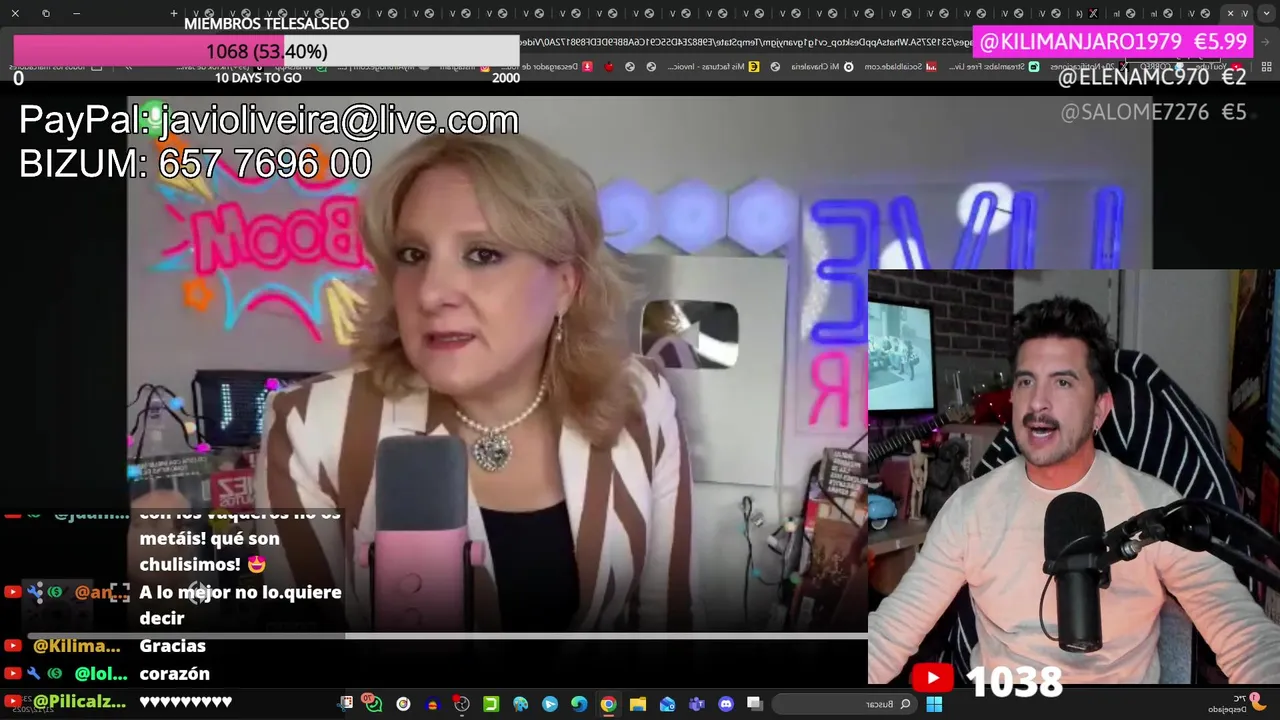1280x720 pixels.
Task: Click YouTube icon beside @Kilima... message
Action: click(13, 646)
